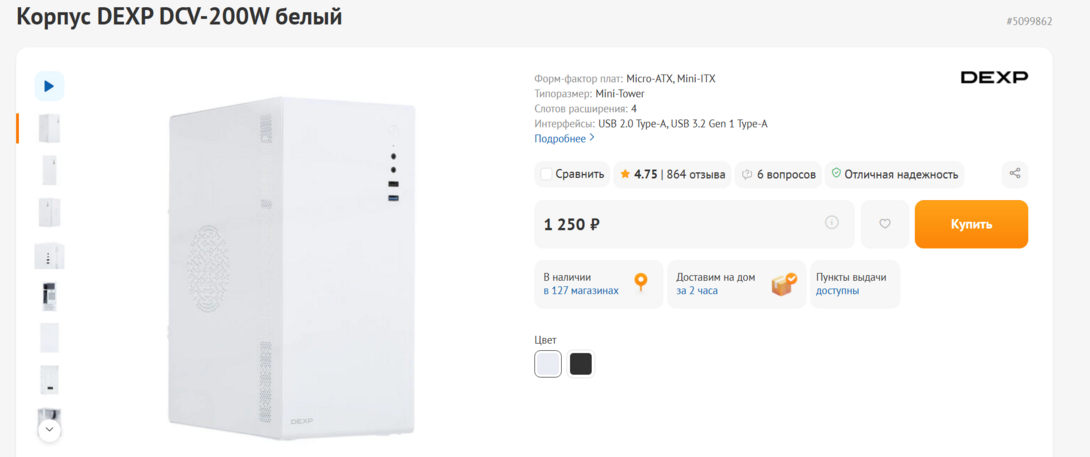
Task: Select the black color swatch
Action: (581, 364)
